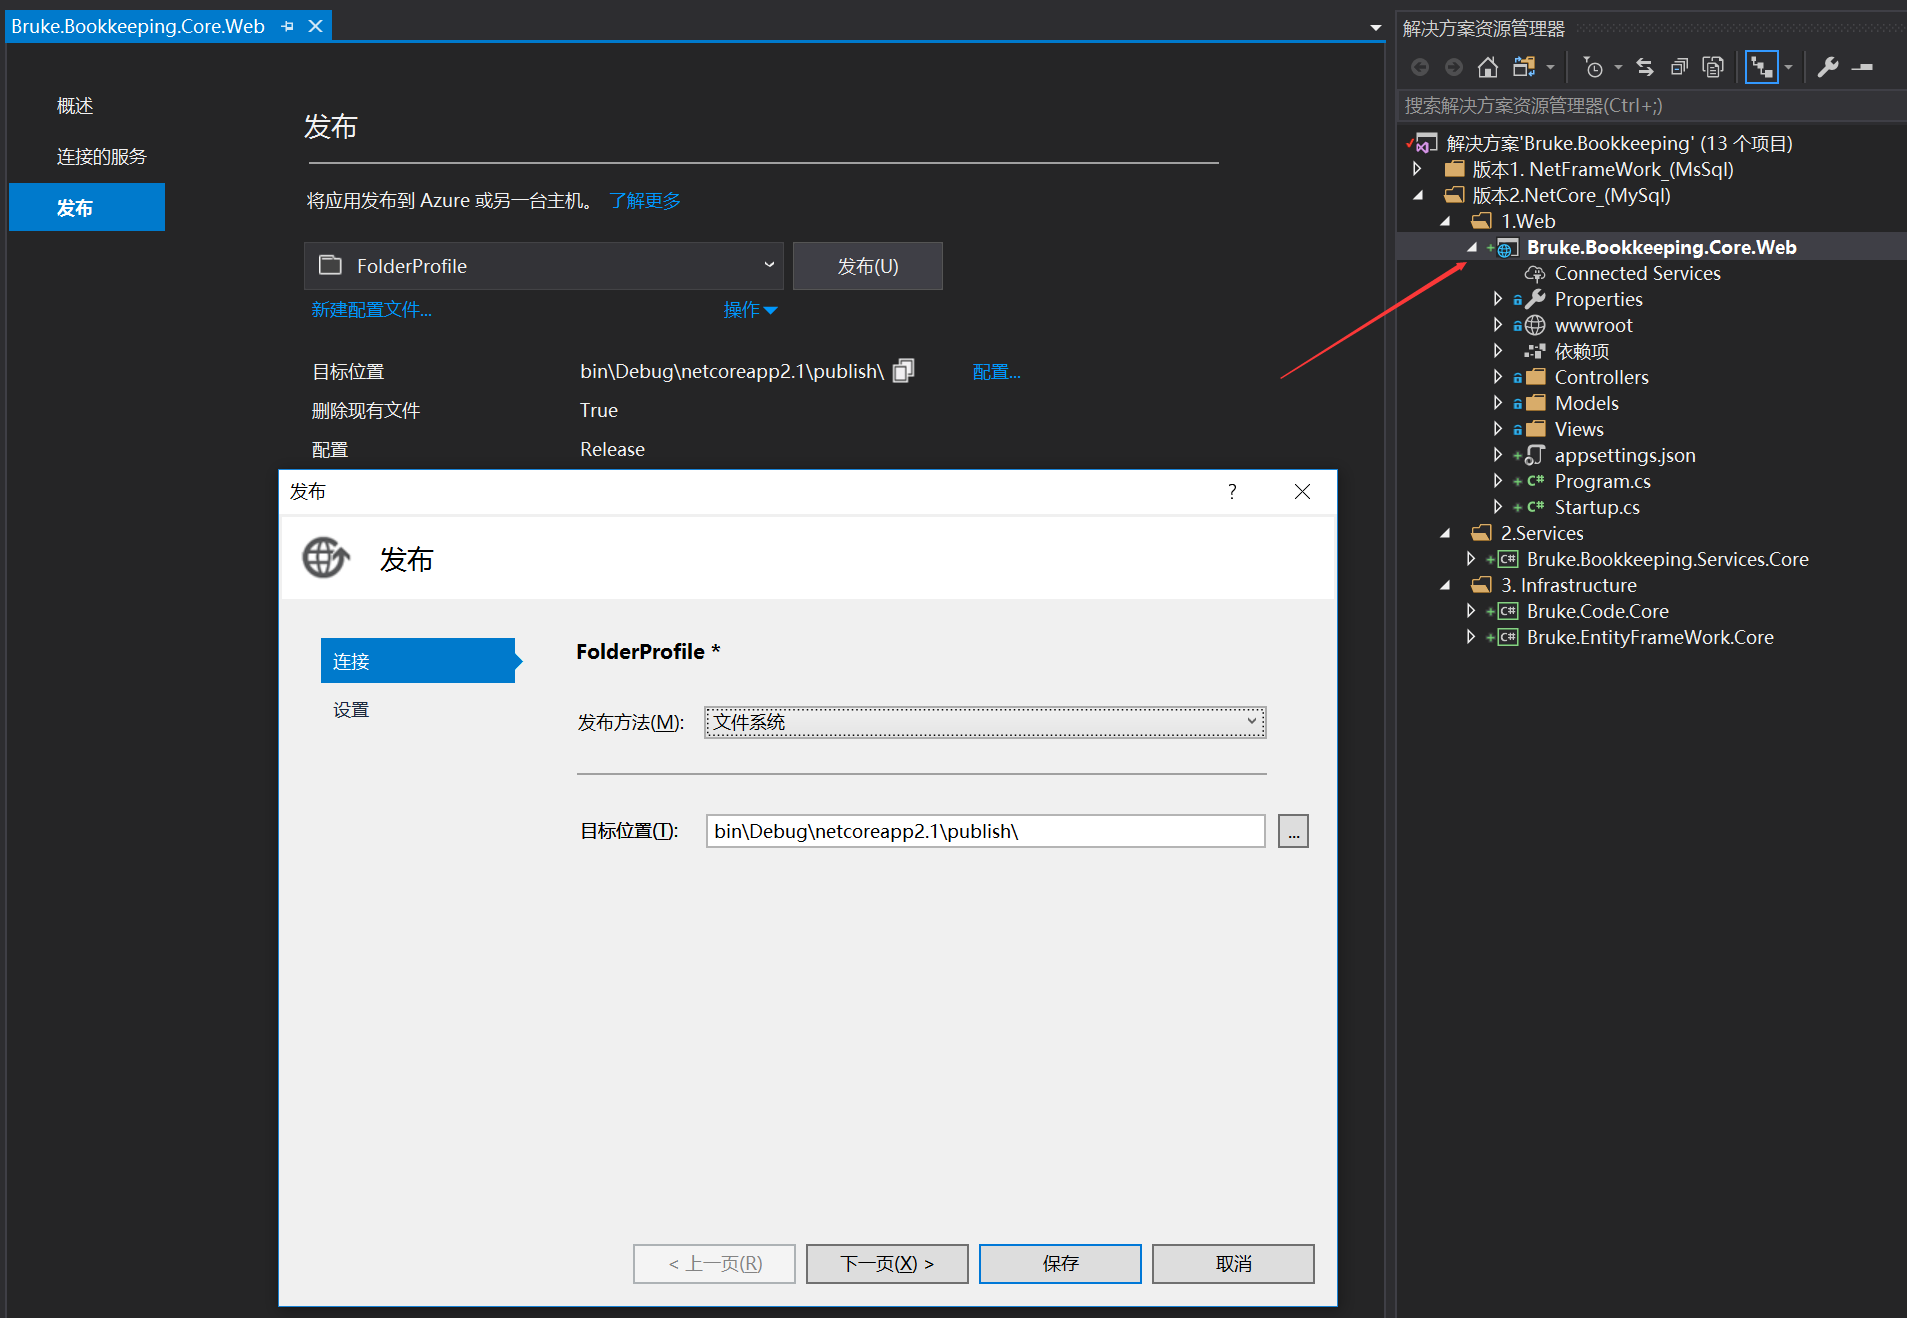This screenshot has height=1318, width=1907.
Task: Open dropdown arrow beside pending changes filter
Action: tap(1618, 67)
